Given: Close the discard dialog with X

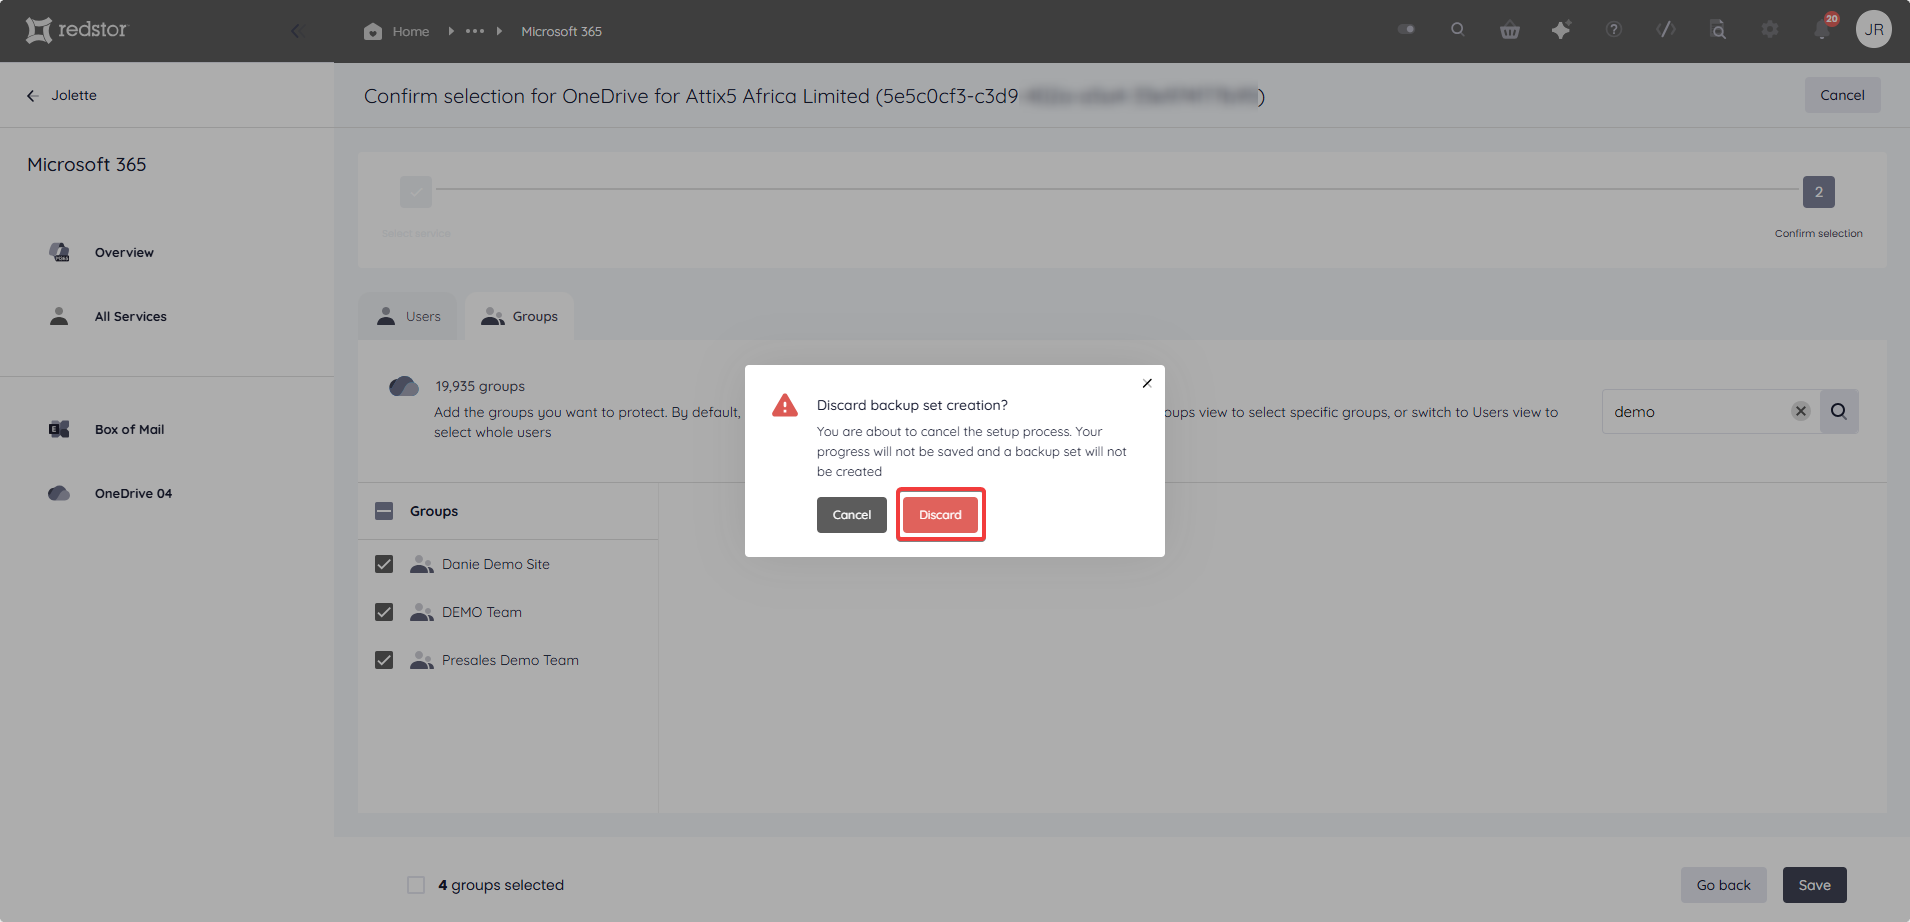Looking at the screenshot, I should click(1147, 383).
